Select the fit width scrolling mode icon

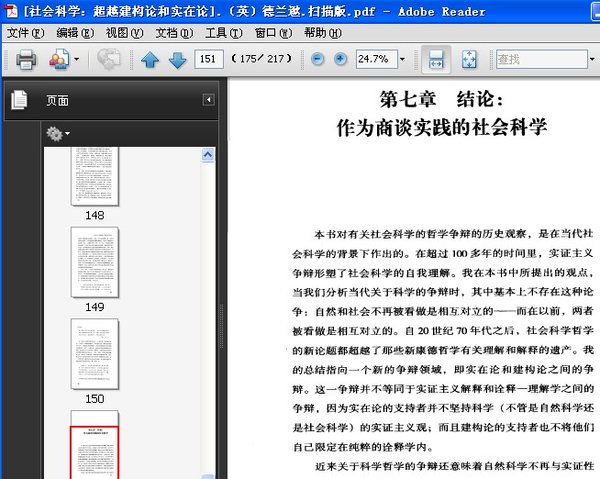click(435, 60)
